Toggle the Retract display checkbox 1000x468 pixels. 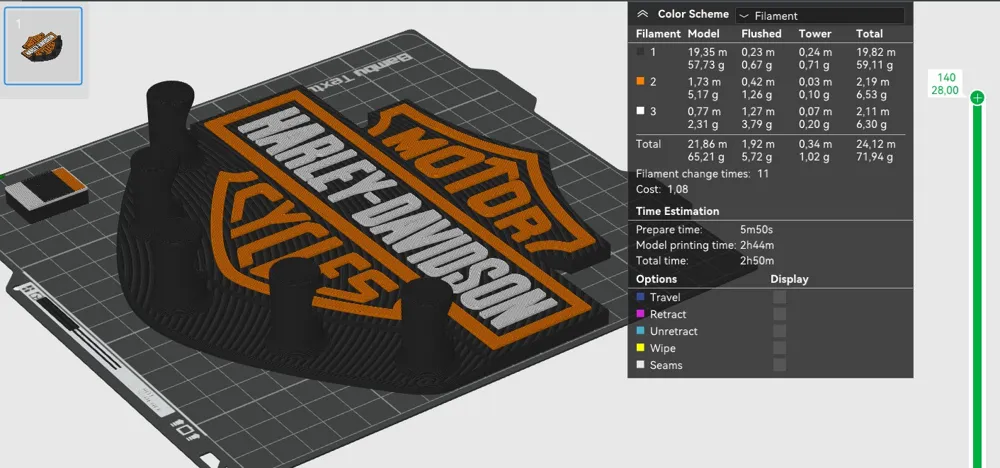tap(779, 314)
